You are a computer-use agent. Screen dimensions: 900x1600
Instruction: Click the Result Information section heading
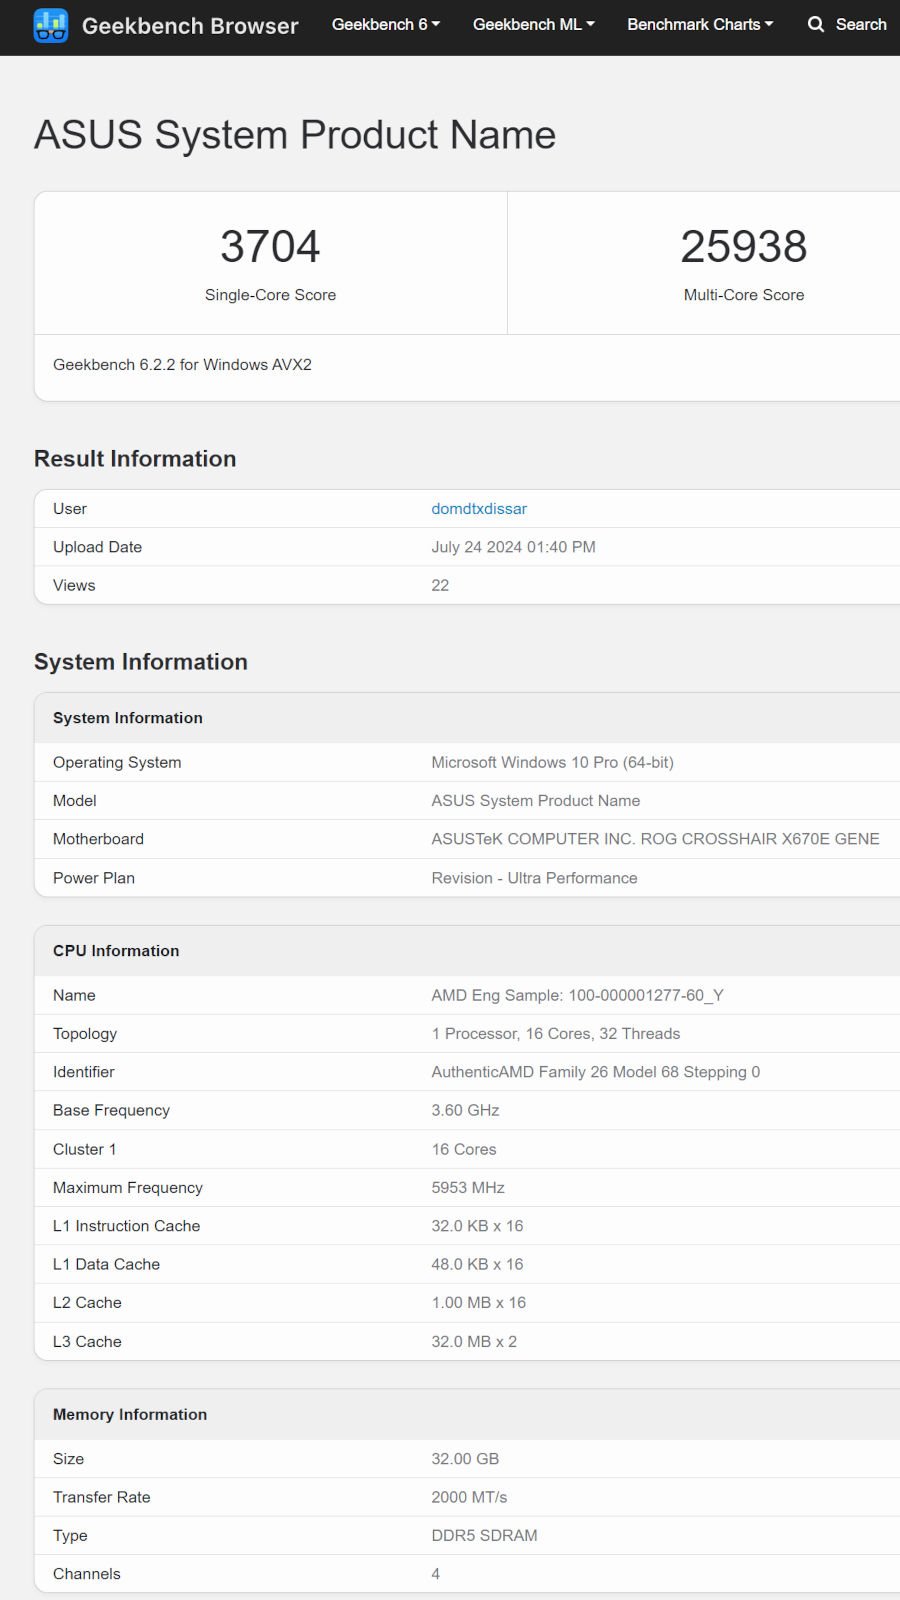135,458
